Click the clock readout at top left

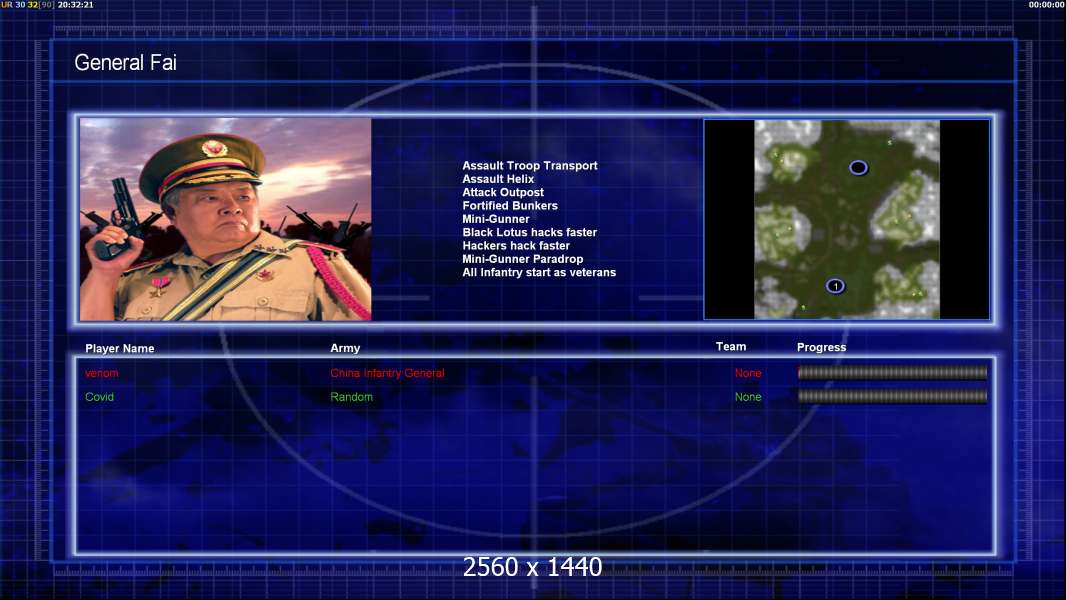pos(75,5)
